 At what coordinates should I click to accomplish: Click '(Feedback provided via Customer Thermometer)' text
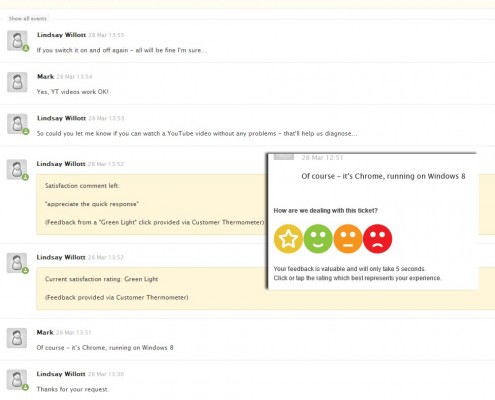[117, 297]
